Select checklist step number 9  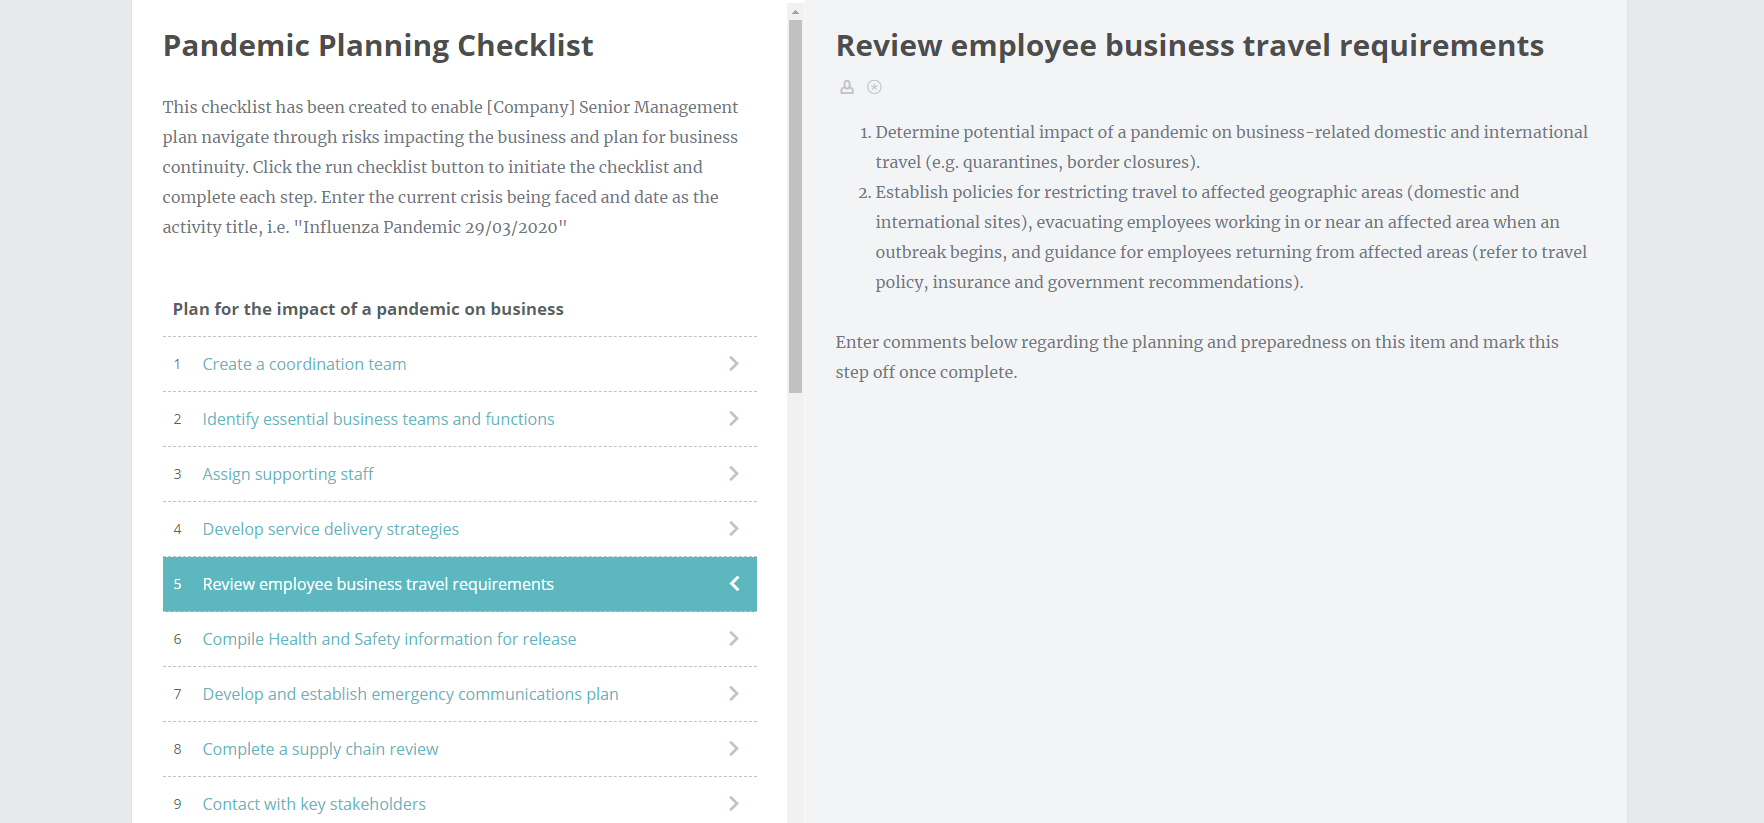click(x=177, y=804)
